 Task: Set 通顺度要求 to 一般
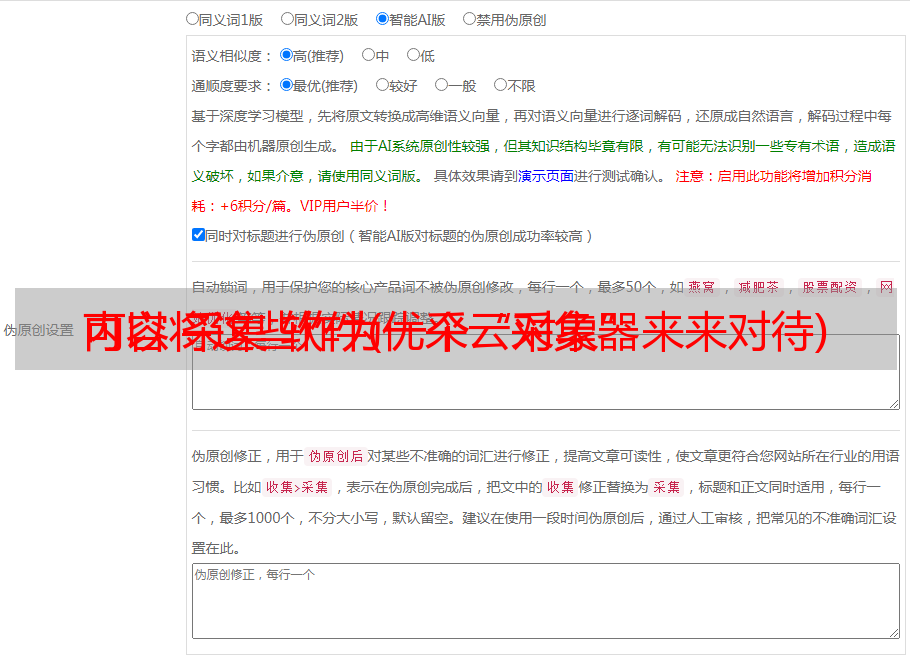(x=442, y=85)
